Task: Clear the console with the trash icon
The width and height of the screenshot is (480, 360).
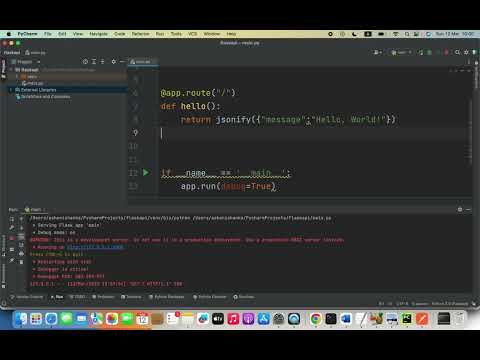Action: pyautogui.click(x=21, y=262)
